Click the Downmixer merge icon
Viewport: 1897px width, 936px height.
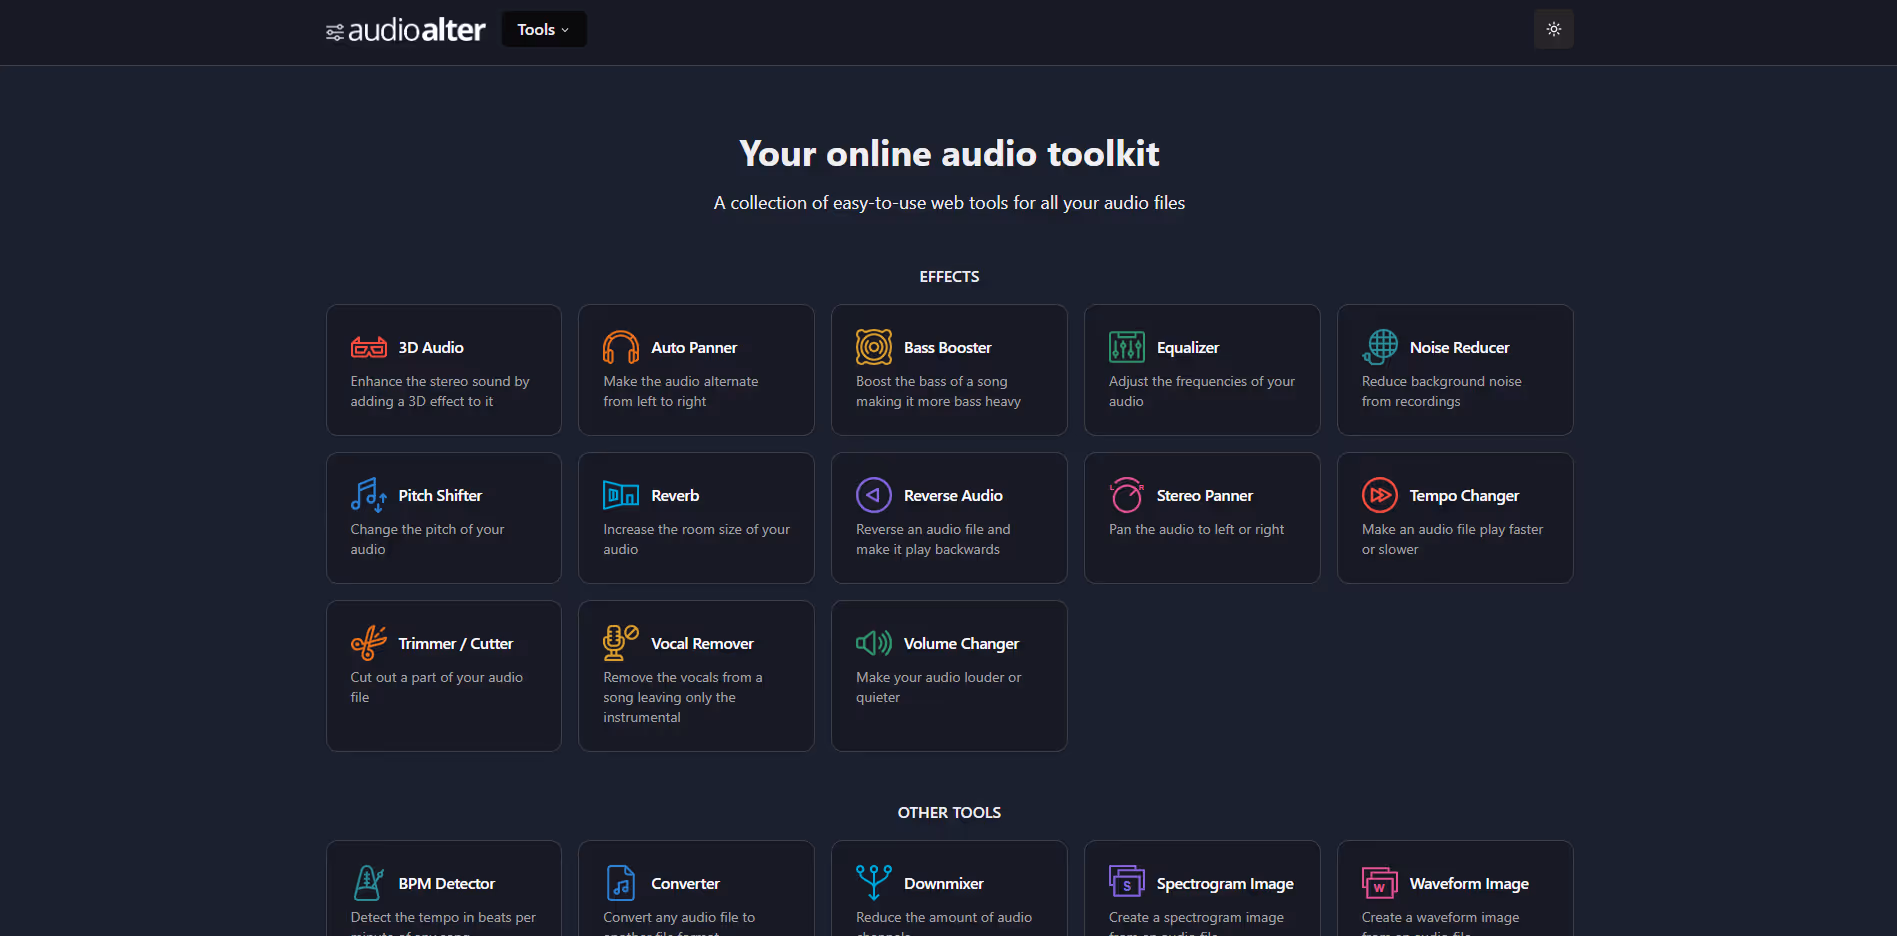(x=874, y=883)
